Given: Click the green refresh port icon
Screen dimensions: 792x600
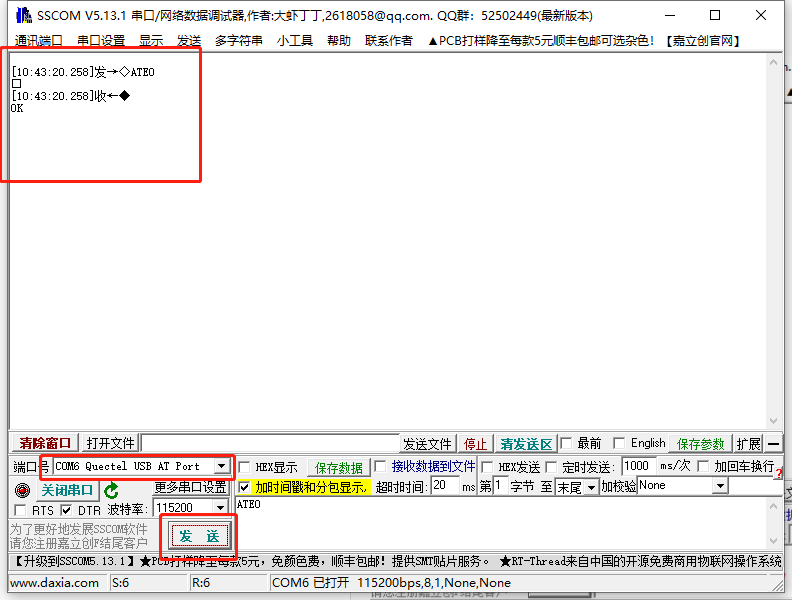Looking at the screenshot, I should pyautogui.click(x=111, y=490).
